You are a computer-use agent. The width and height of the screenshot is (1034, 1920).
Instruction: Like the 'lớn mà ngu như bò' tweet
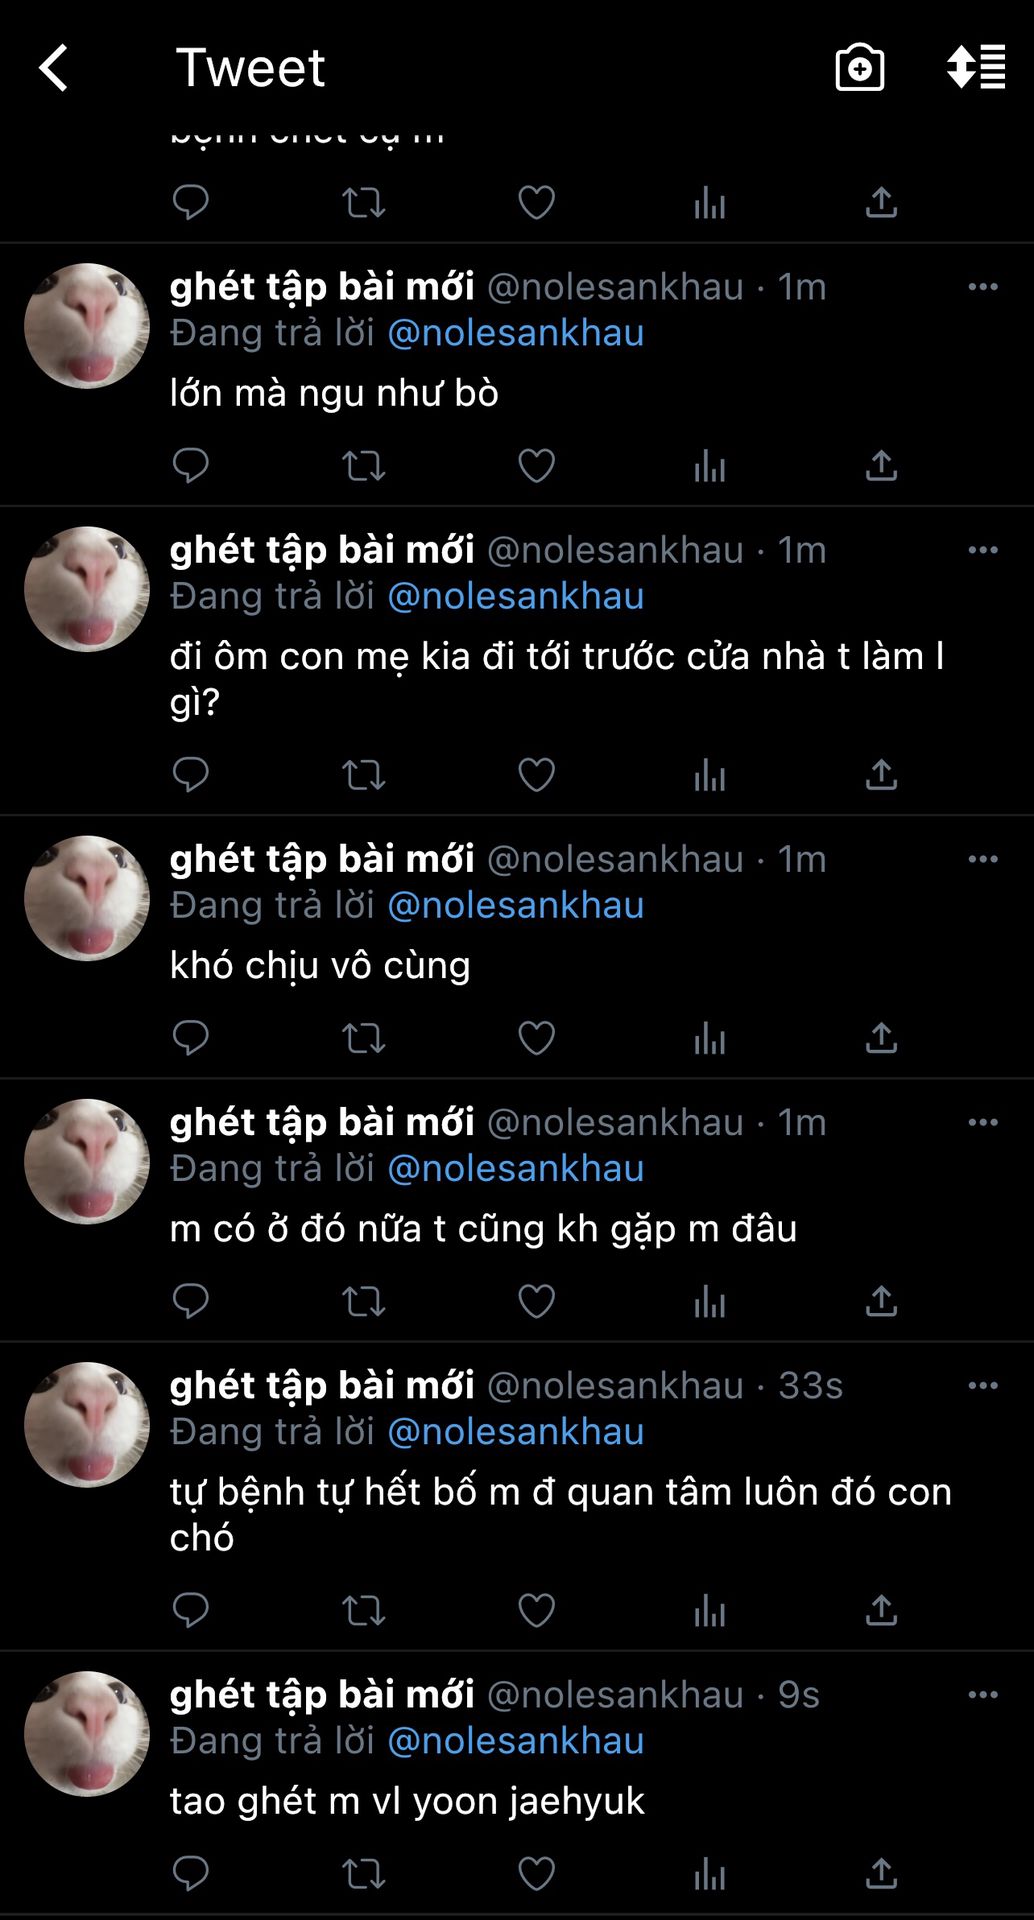tap(536, 465)
